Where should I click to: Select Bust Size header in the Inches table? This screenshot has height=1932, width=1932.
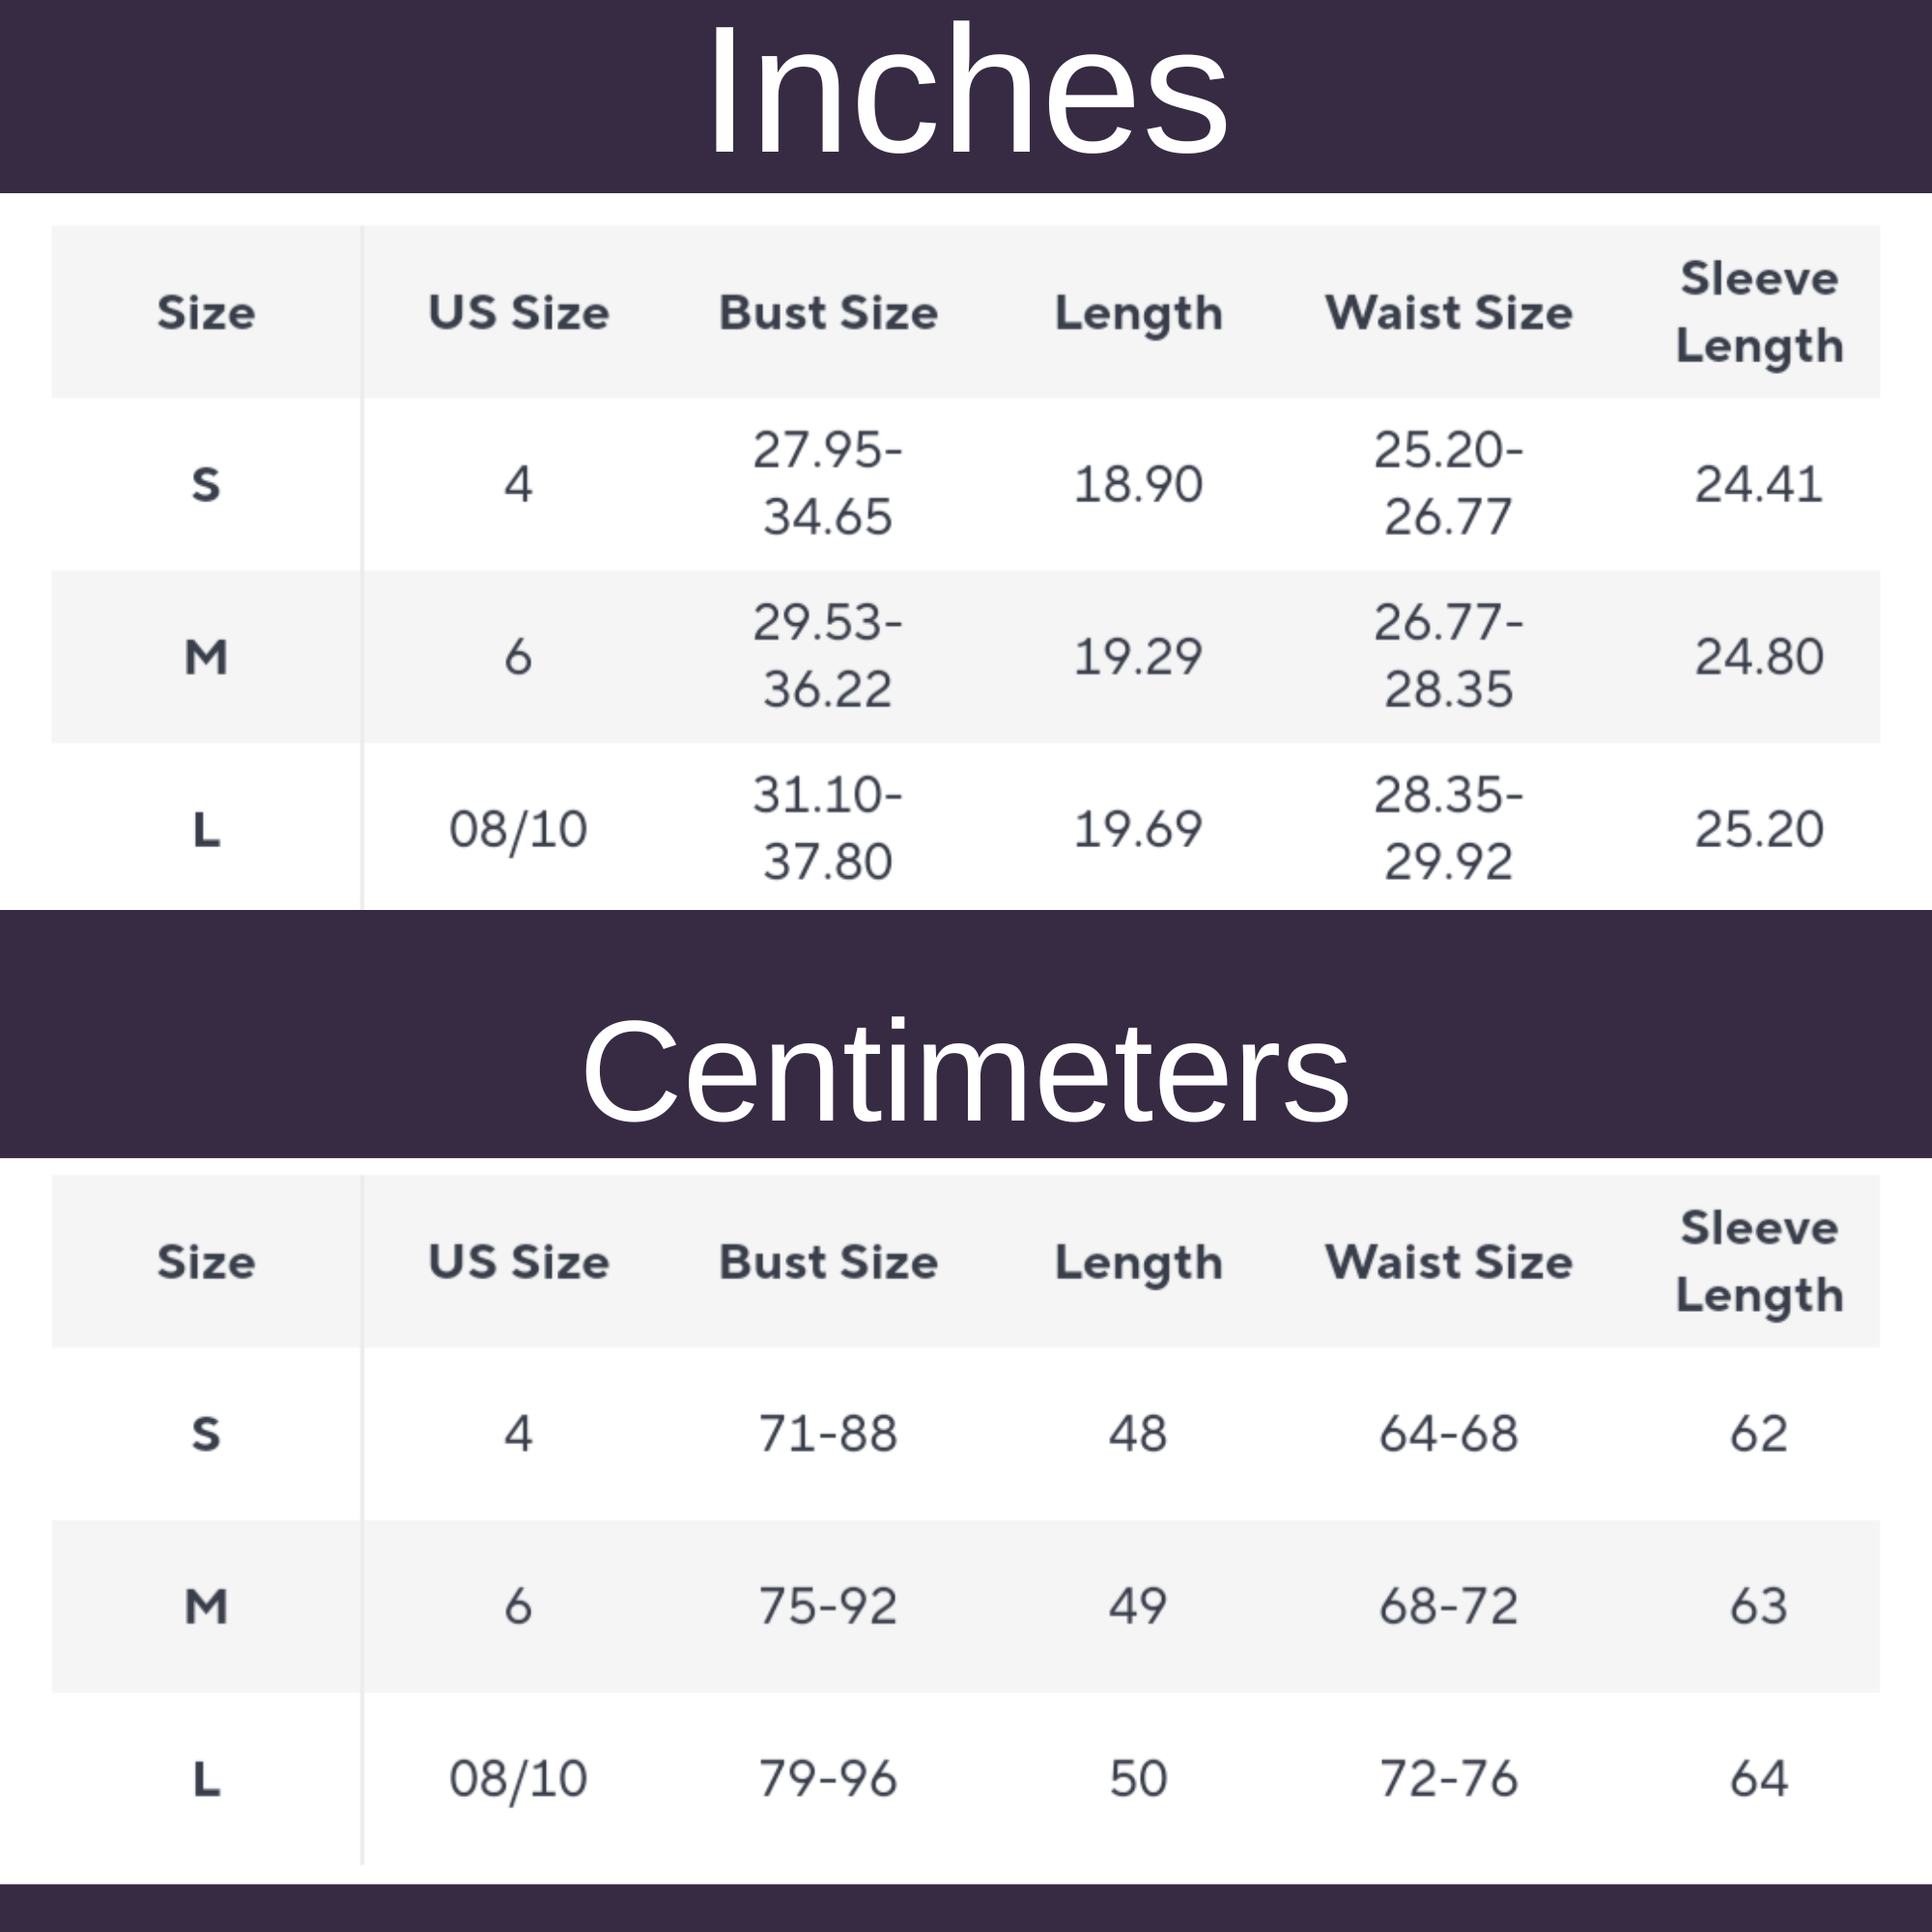coord(828,313)
